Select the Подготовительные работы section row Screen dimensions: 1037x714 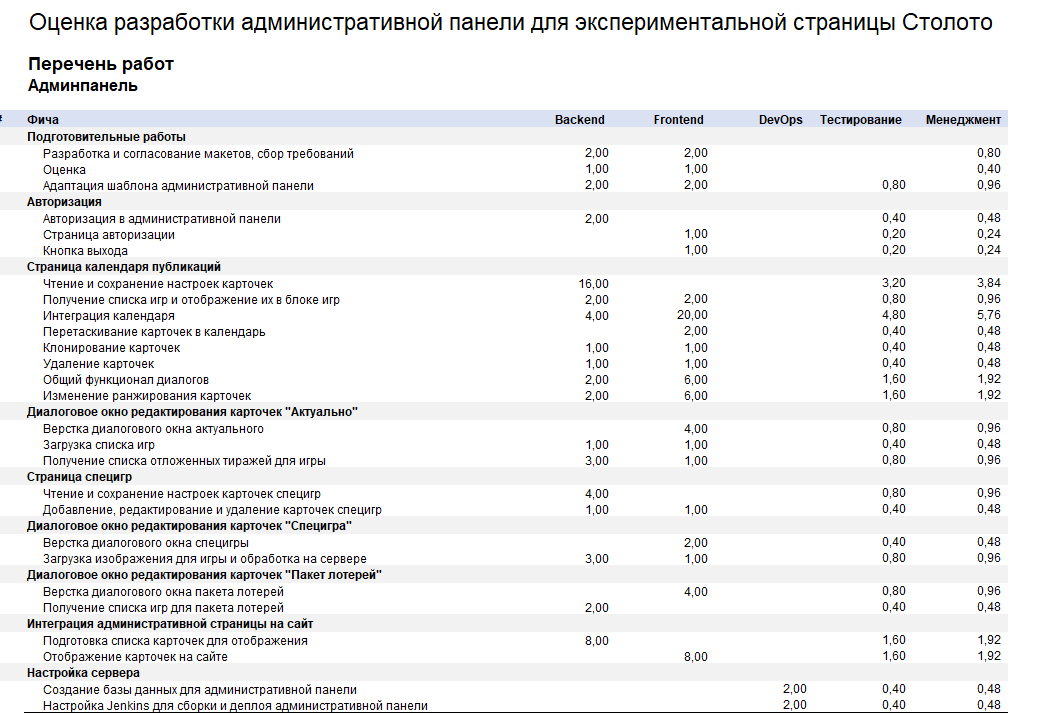[x=106, y=137]
